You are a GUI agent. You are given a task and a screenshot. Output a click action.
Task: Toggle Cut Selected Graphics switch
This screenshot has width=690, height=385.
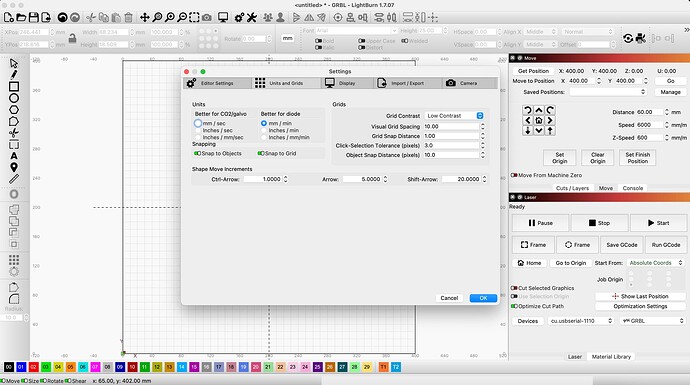point(514,288)
